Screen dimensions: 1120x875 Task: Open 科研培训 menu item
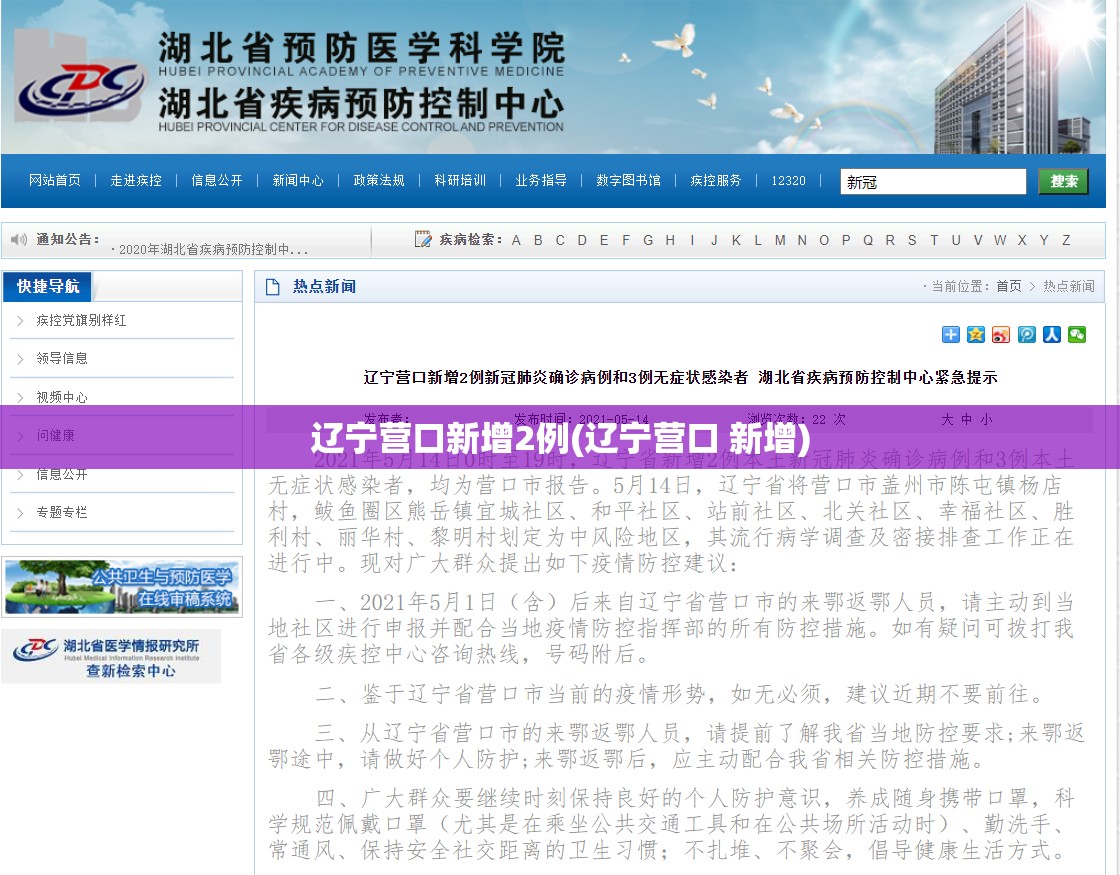(460, 181)
